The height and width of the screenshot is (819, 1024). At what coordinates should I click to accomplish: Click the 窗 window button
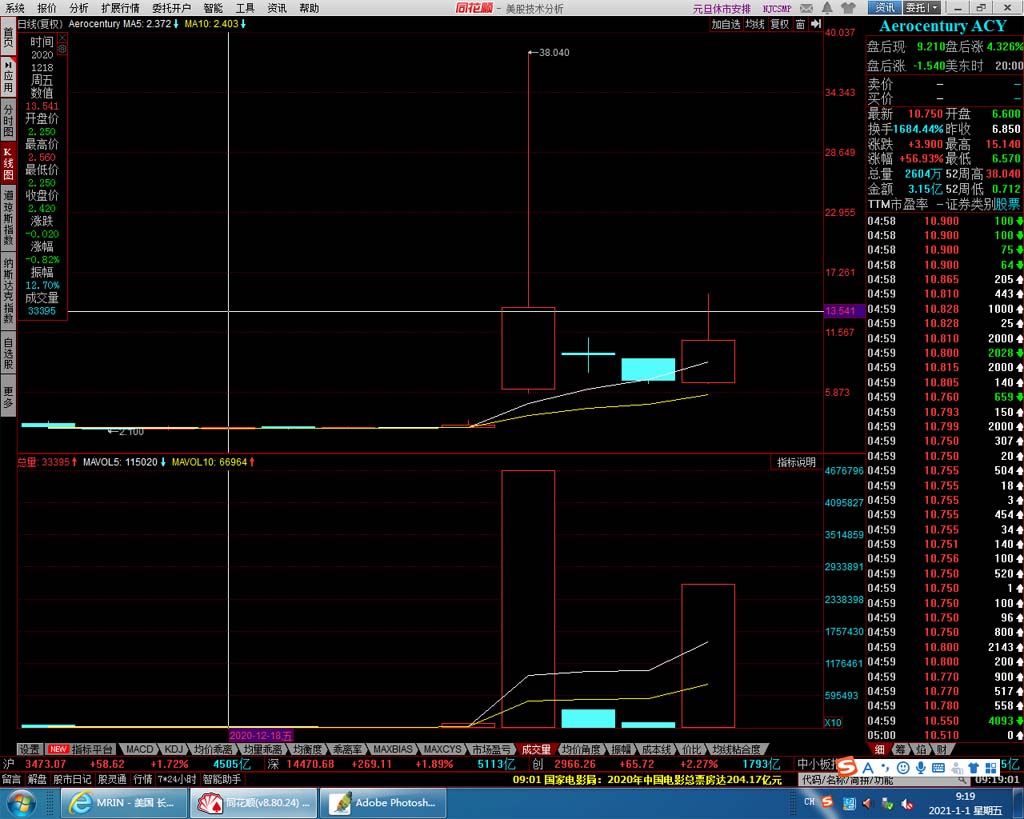point(801,24)
